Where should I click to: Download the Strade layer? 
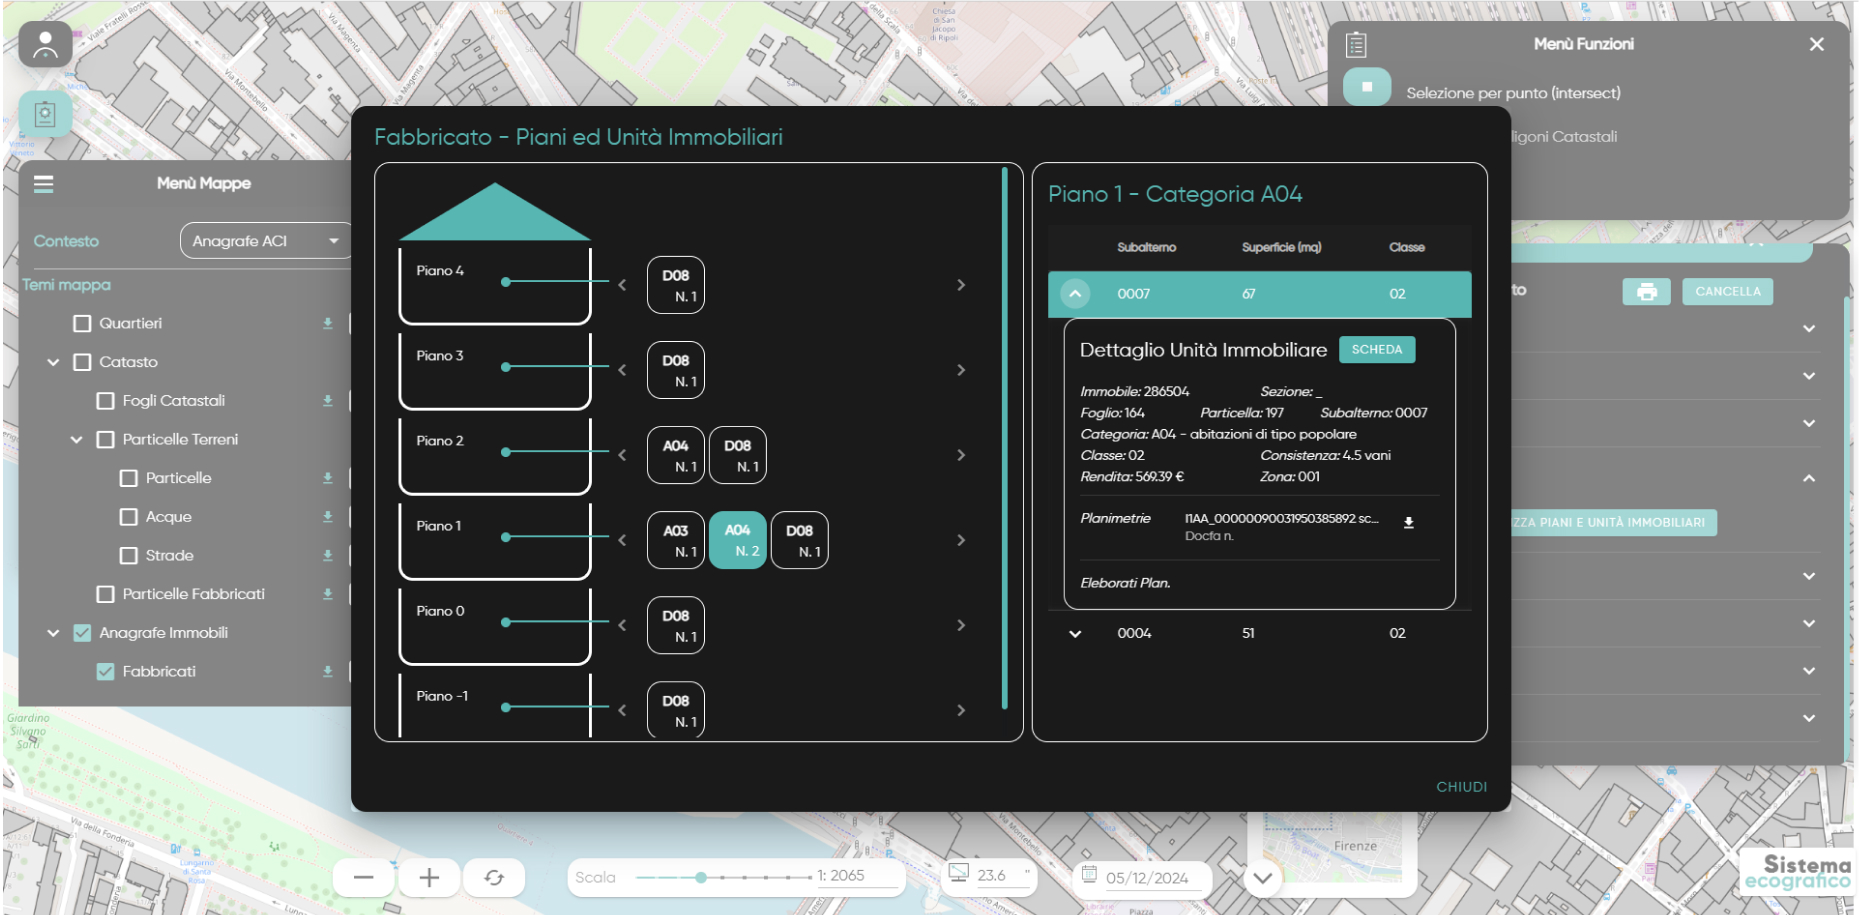pos(327,555)
